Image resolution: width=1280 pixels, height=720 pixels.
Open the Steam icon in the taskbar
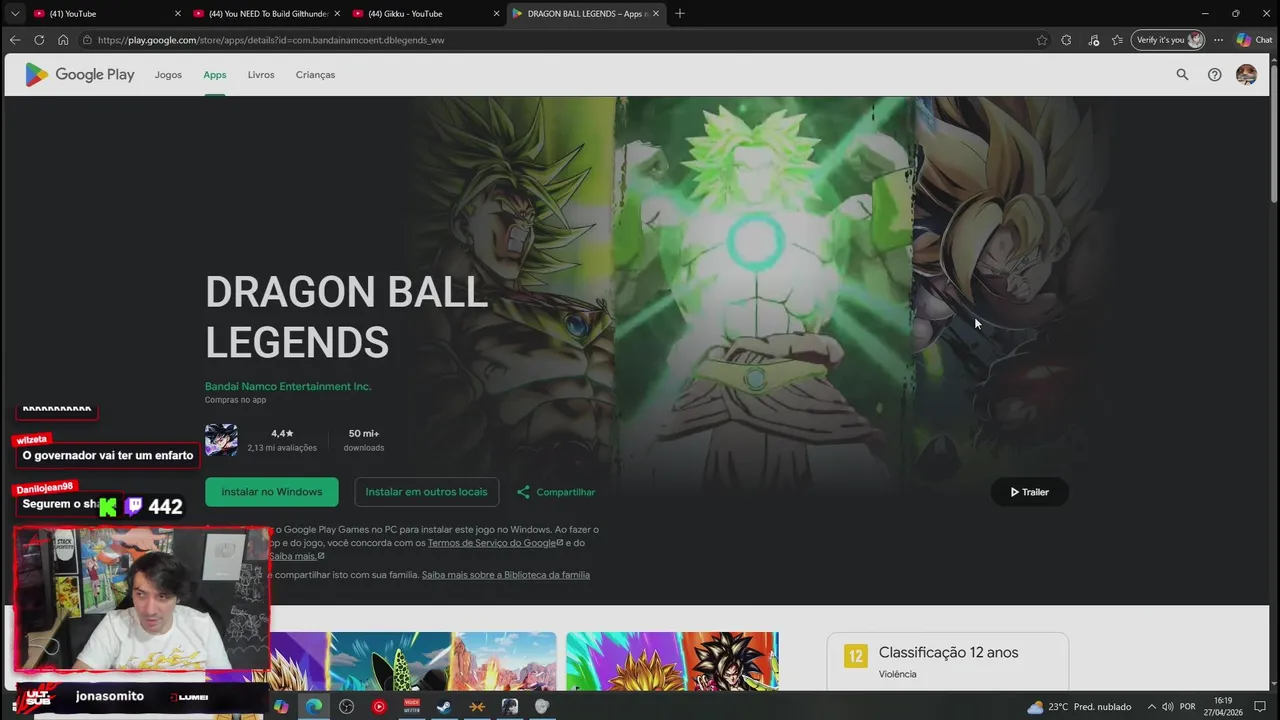click(x=443, y=706)
